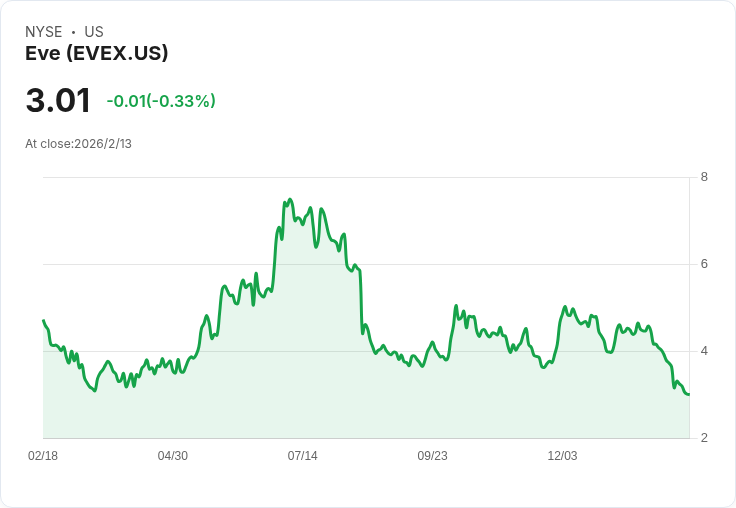Click the green shaded area under the line
Viewport: 736px width, 508px height.
pyautogui.click(x=300, y=380)
